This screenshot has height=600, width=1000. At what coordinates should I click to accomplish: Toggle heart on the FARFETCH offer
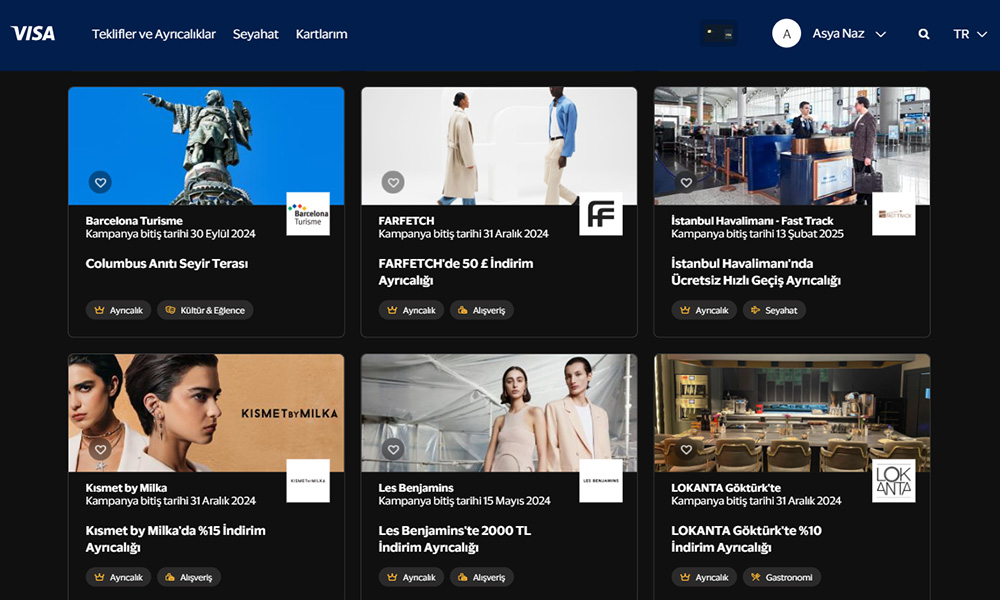tap(393, 182)
